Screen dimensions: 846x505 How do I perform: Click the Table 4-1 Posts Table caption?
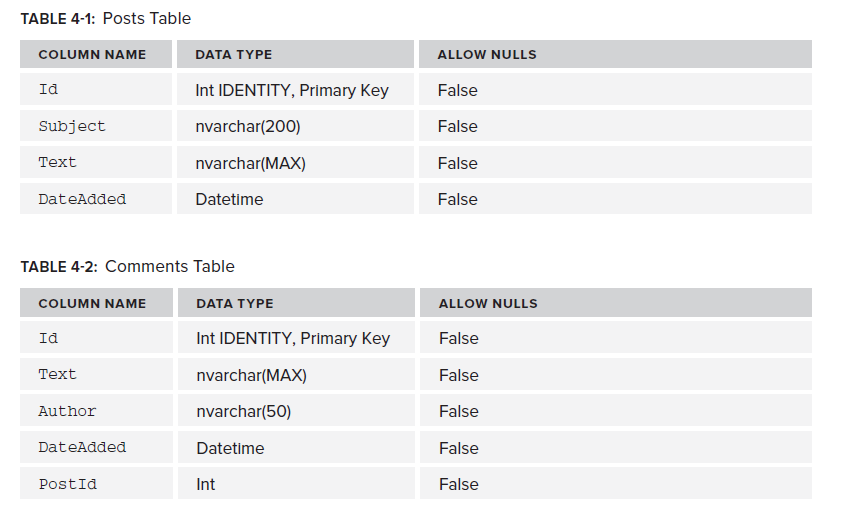106,18
